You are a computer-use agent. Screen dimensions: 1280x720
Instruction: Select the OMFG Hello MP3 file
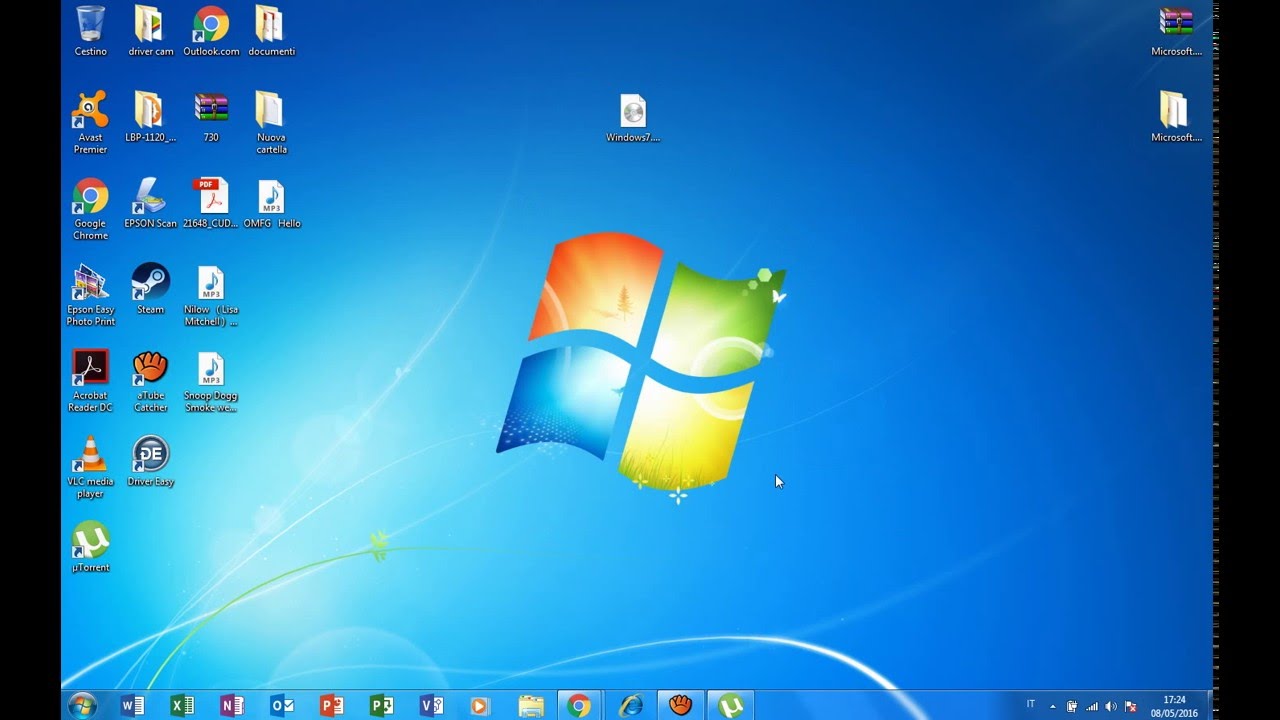[271, 203]
